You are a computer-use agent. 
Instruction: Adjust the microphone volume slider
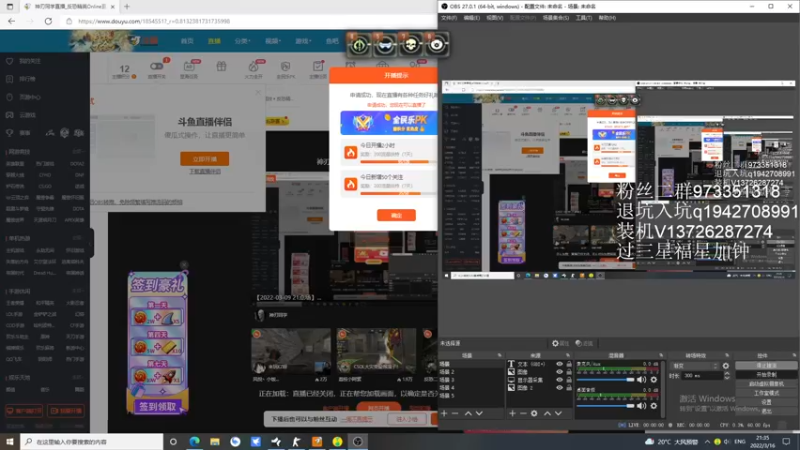tap(606, 380)
